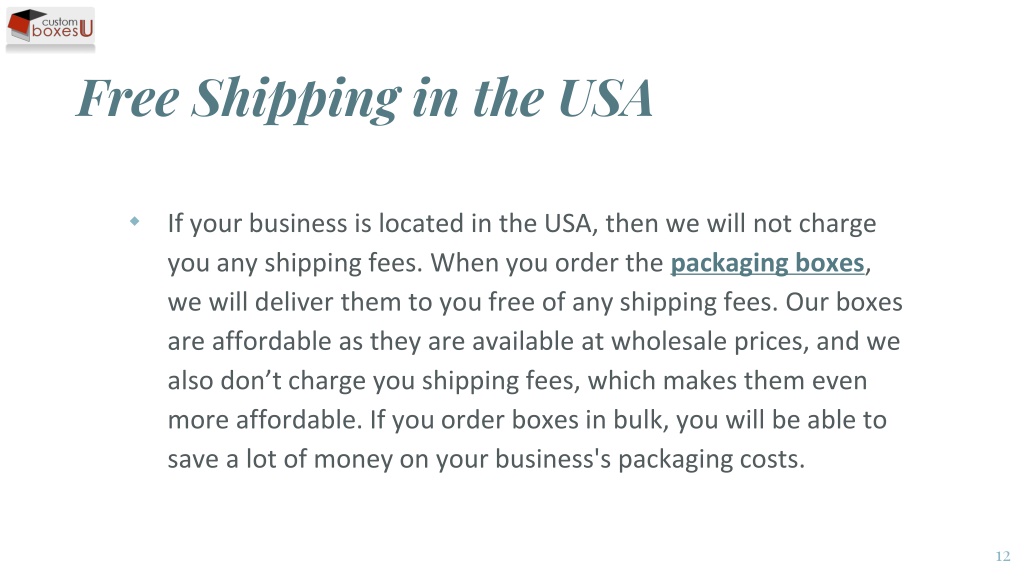The width and height of the screenshot is (1024, 576).
Task: Click the line starting 'If your business'
Action: 522,223
